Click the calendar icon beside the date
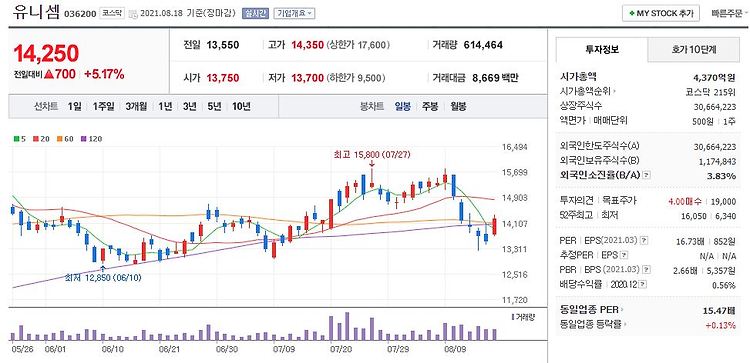Image resolution: width=750 pixels, height=363 pixels. pyautogui.click(x=133, y=14)
